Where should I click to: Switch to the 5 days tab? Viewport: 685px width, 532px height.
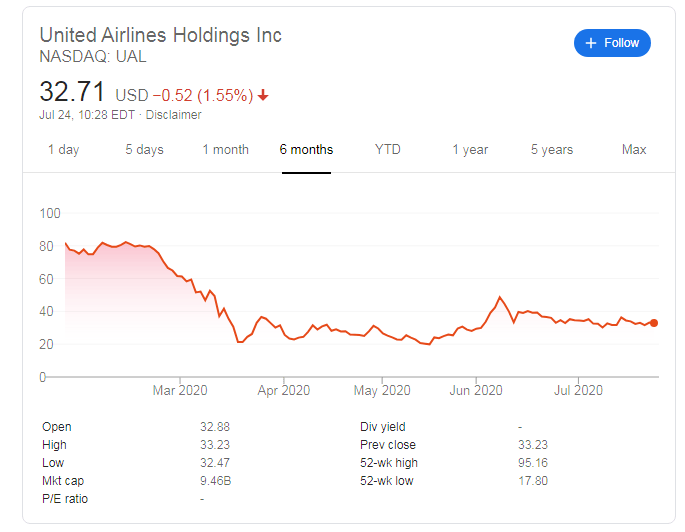144,150
